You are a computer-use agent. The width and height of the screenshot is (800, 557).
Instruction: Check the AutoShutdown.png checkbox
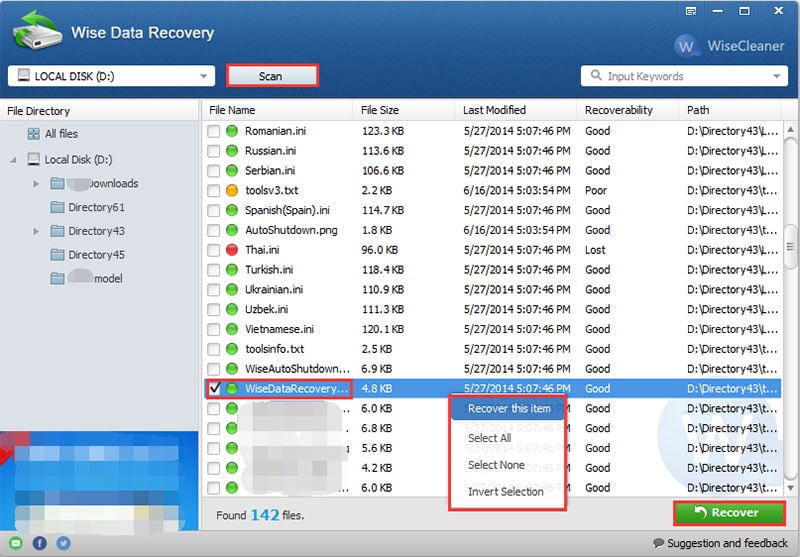213,231
